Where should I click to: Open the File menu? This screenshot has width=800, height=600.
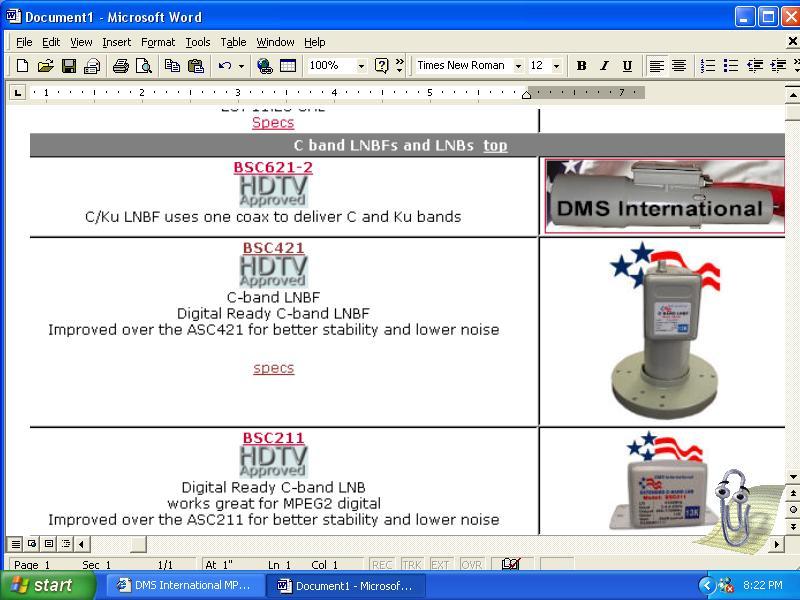pyautogui.click(x=24, y=42)
